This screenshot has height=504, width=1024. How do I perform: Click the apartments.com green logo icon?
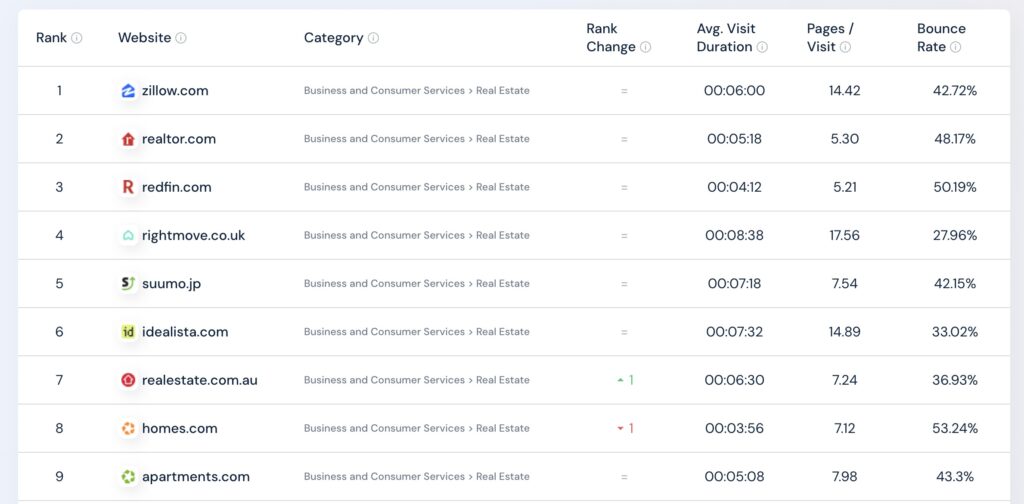pos(128,477)
